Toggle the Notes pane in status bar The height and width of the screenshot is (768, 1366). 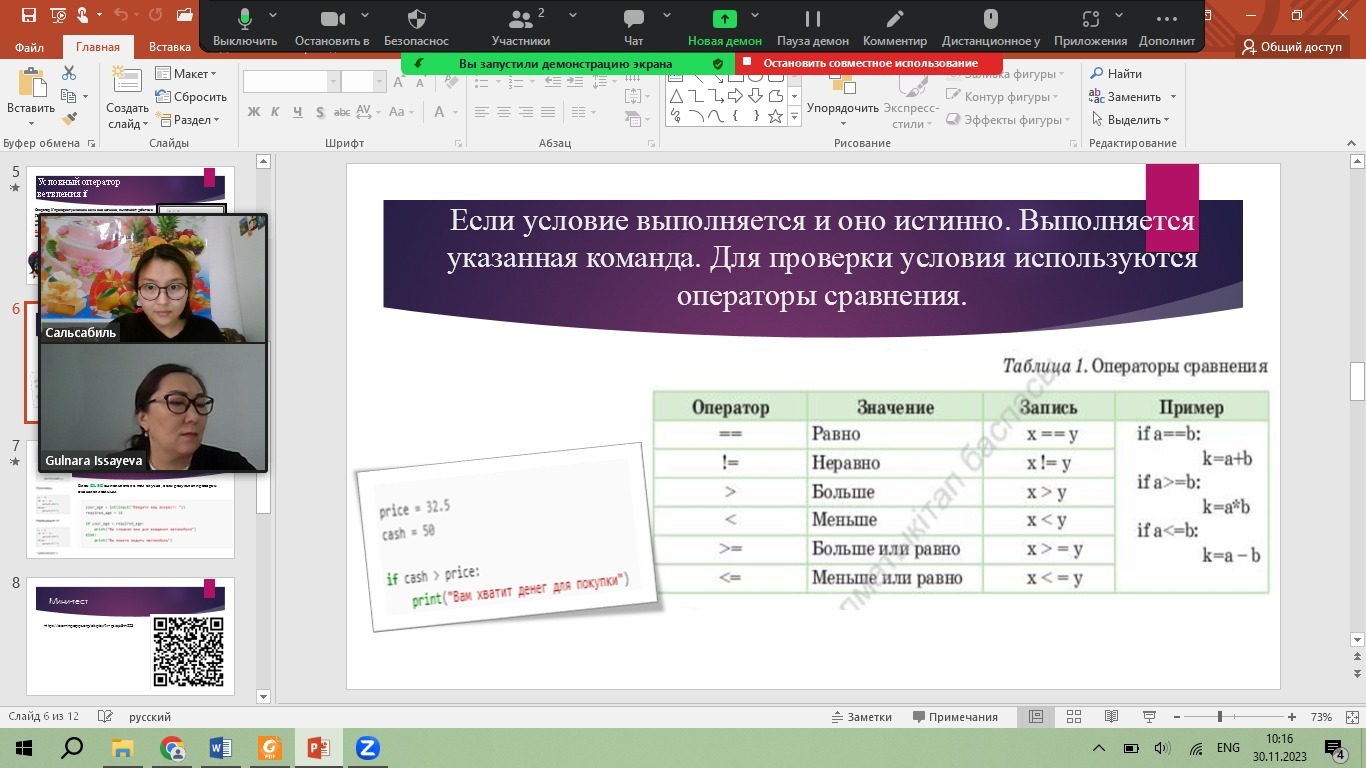(862, 717)
